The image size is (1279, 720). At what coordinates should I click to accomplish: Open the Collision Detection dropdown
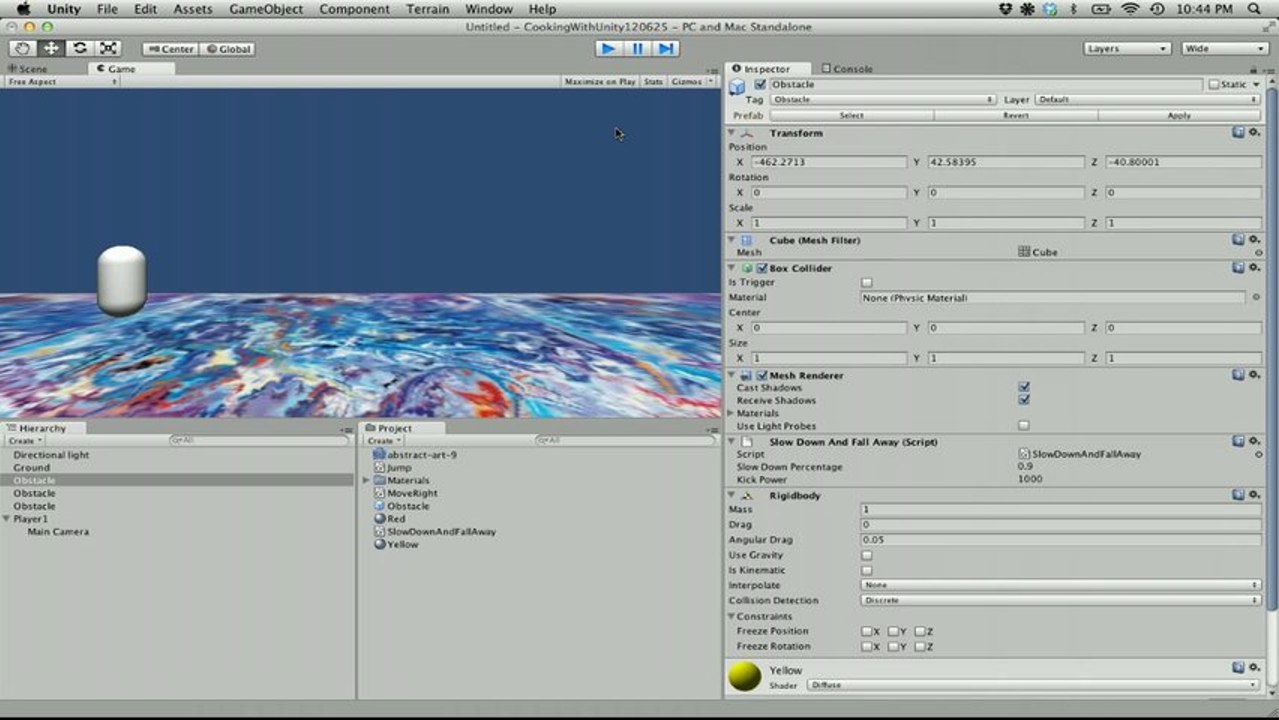[1061, 600]
